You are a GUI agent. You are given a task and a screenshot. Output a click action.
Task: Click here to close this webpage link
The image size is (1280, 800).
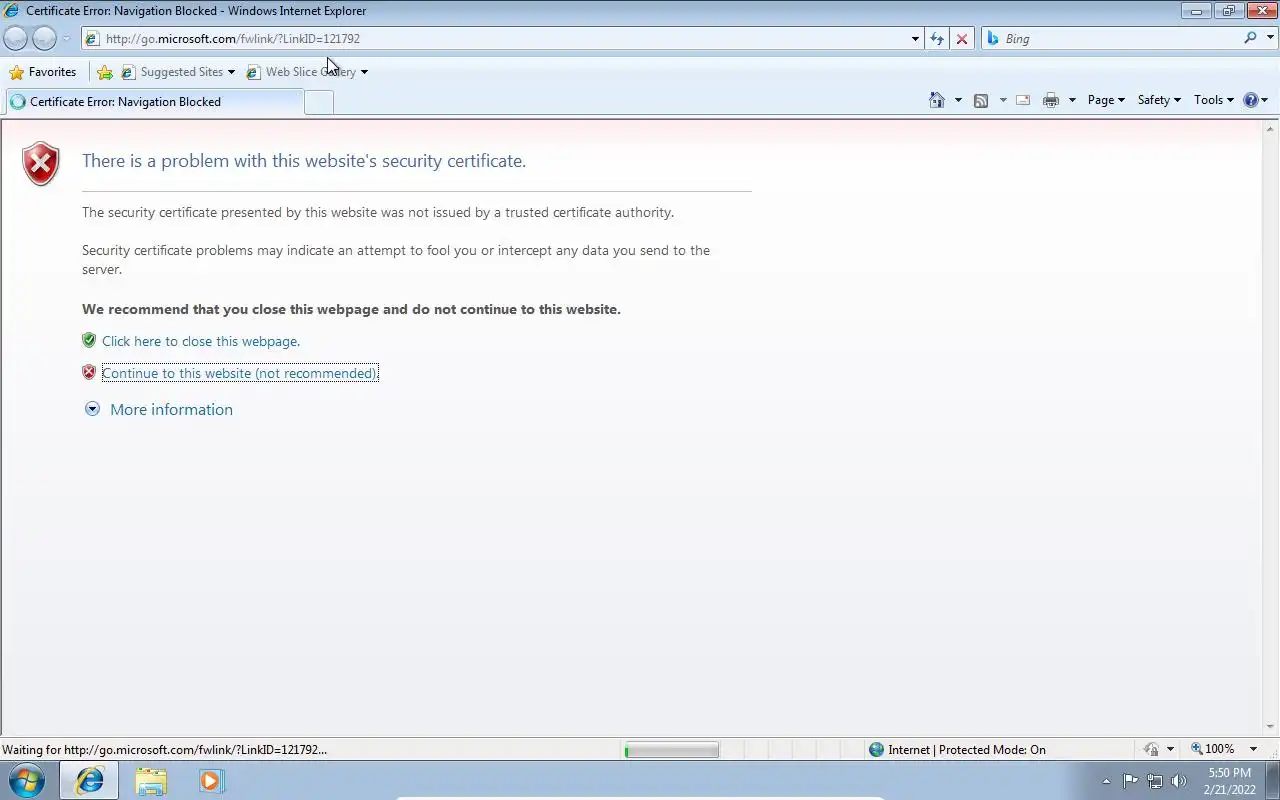coord(201,341)
